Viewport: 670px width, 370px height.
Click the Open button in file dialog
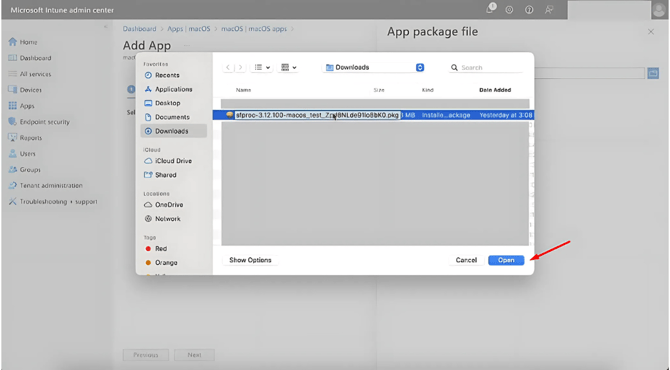[506, 260]
